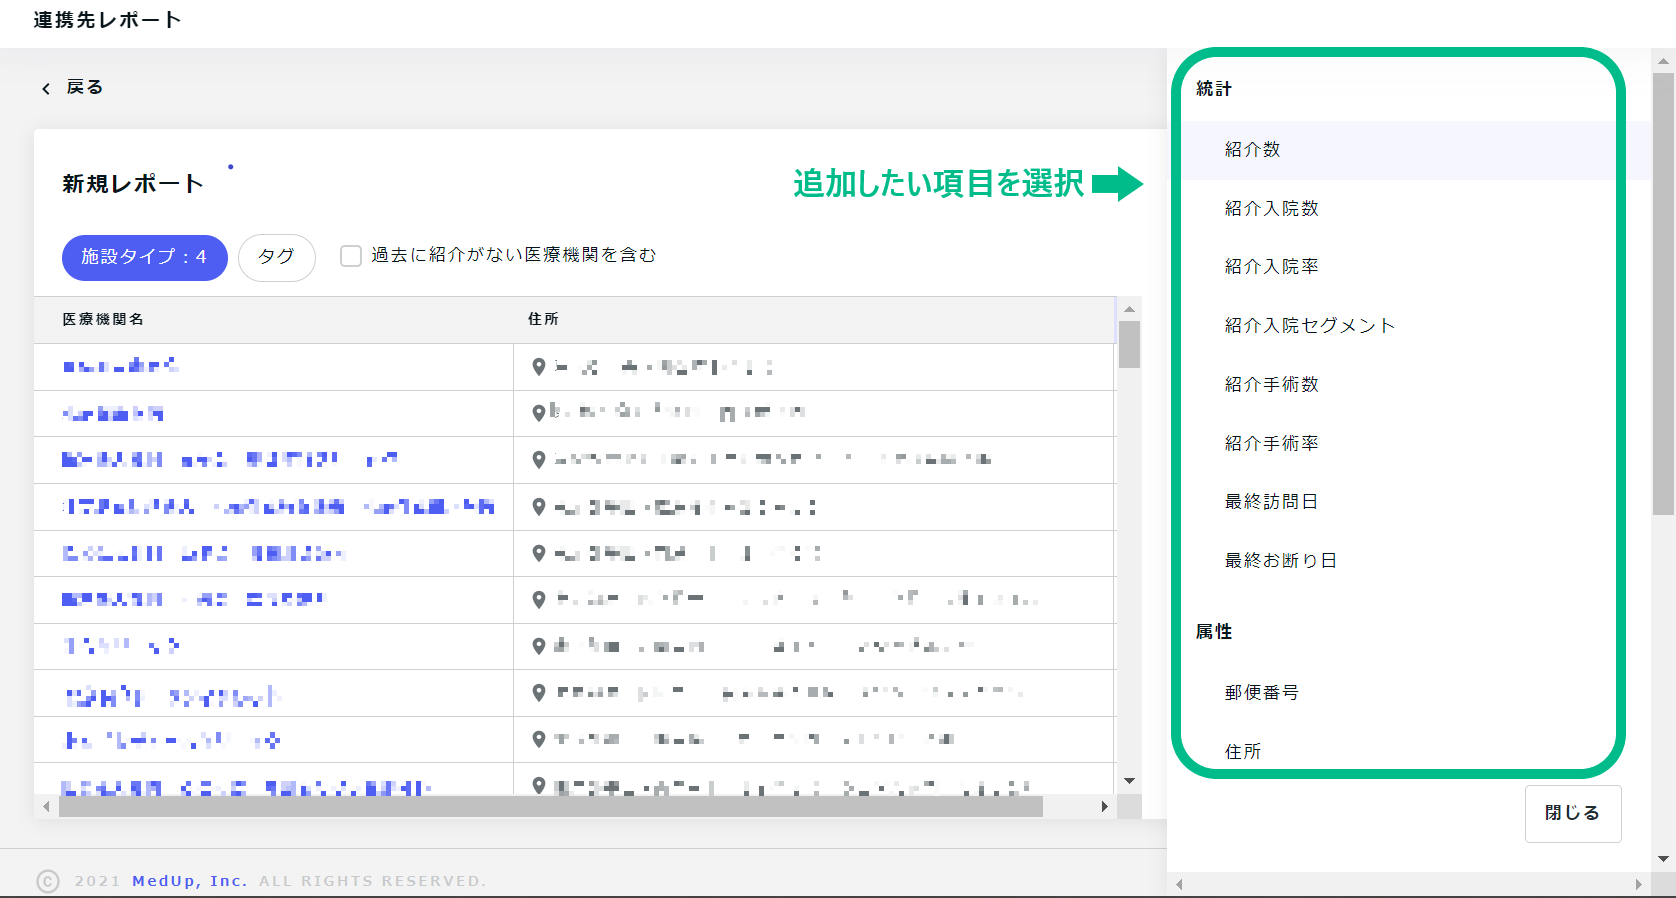Image resolution: width=1676 pixels, height=898 pixels.
Task: Click page vertical scrollbar up arrow
Action: pyautogui.click(x=1663, y=60)
